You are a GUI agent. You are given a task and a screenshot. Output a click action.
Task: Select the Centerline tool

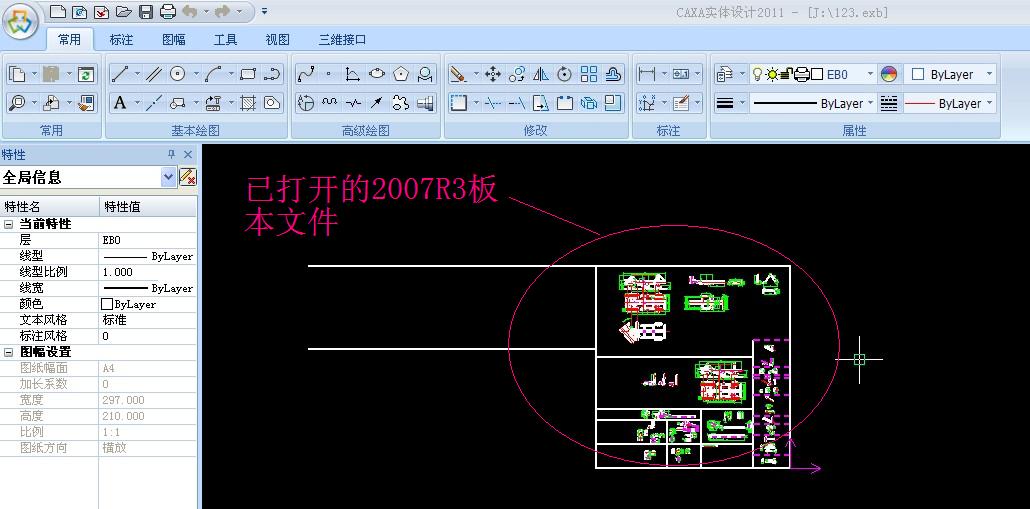coord(153,103)
